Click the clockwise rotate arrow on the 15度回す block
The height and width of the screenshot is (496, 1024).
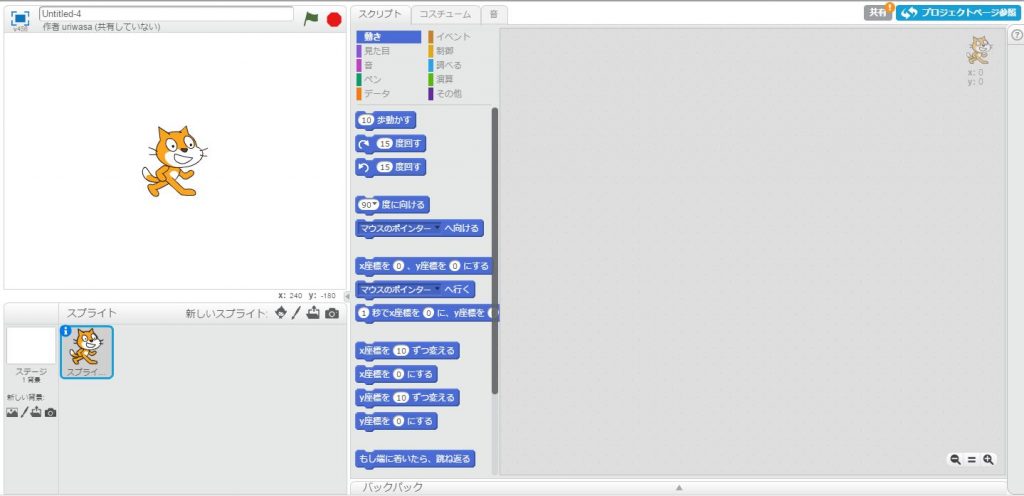364,144
